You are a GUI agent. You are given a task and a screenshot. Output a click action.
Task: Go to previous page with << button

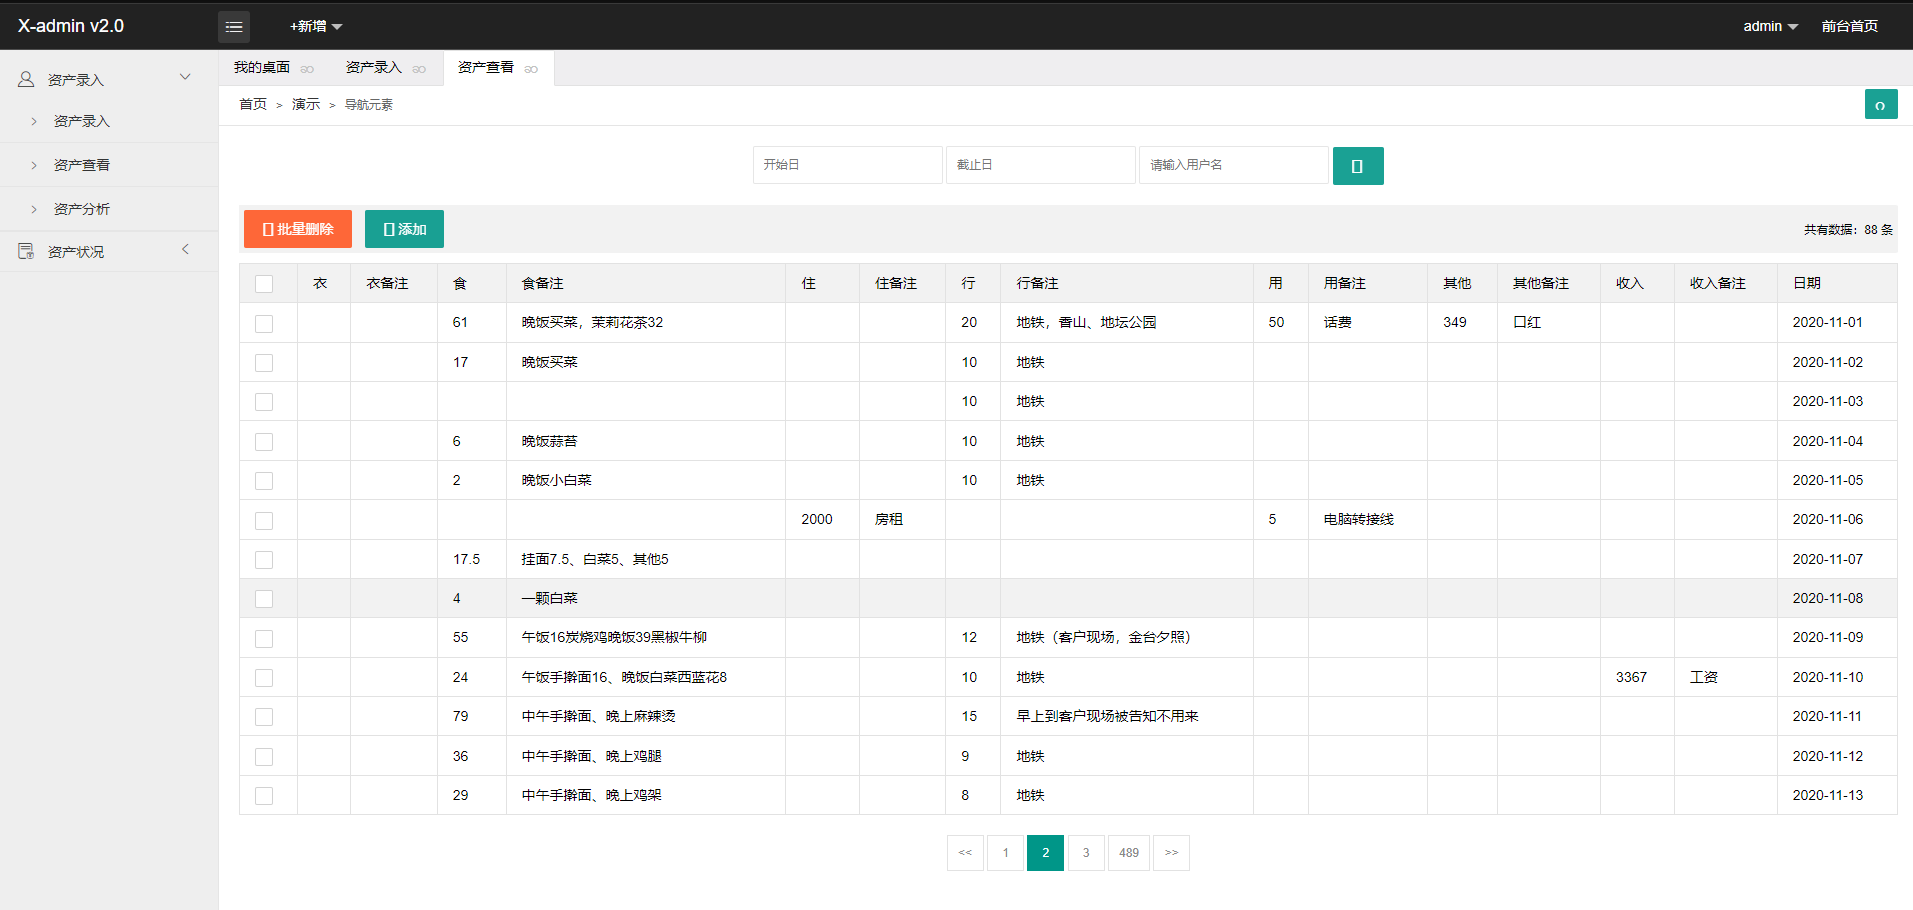[965, 853]
